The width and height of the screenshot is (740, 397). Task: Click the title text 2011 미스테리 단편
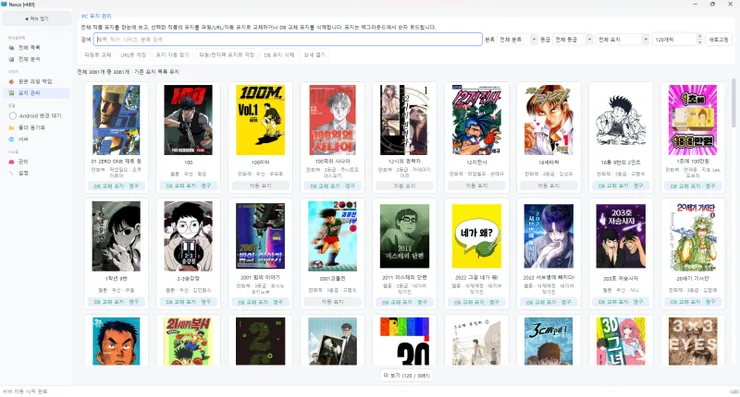click(x=404, y=278)
